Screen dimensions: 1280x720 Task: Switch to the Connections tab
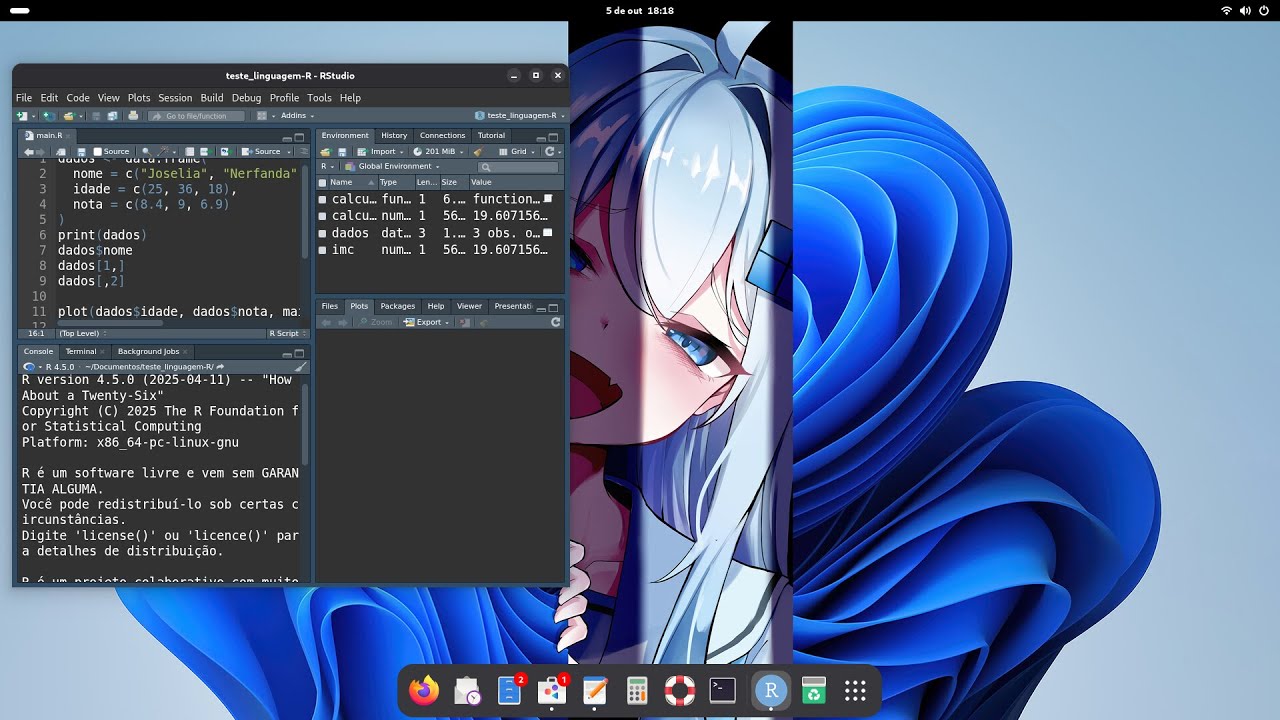pos(442,136)
